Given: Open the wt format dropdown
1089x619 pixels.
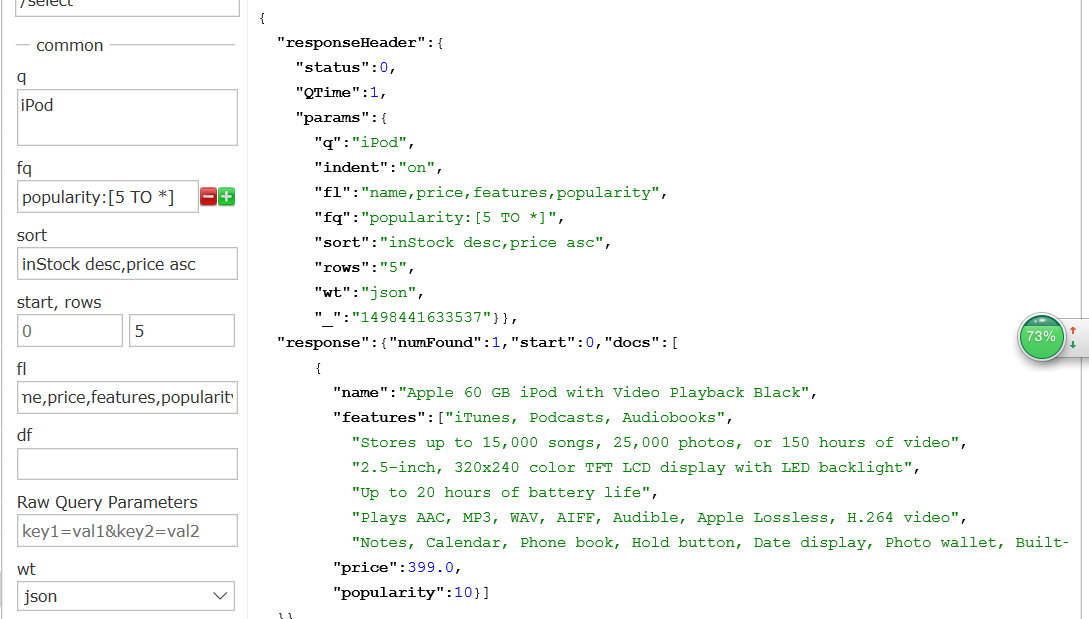Looking at the screenshot, I should (126, 596).
